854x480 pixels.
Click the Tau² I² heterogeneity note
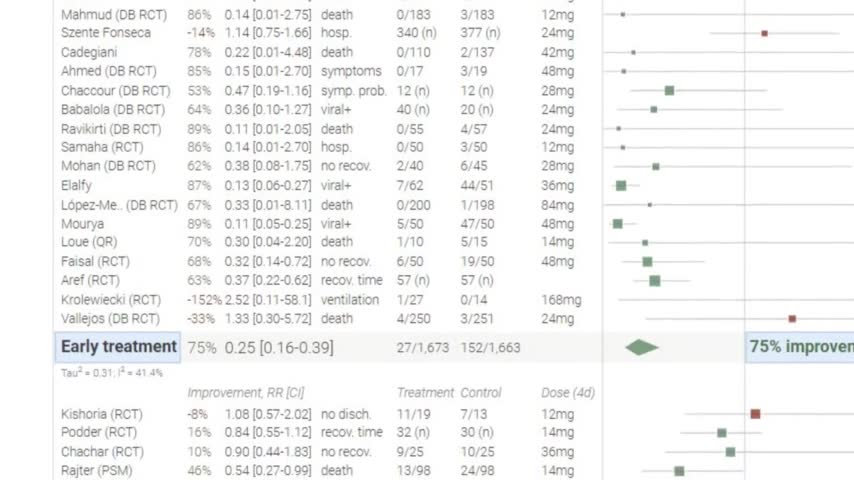(112, 373)
